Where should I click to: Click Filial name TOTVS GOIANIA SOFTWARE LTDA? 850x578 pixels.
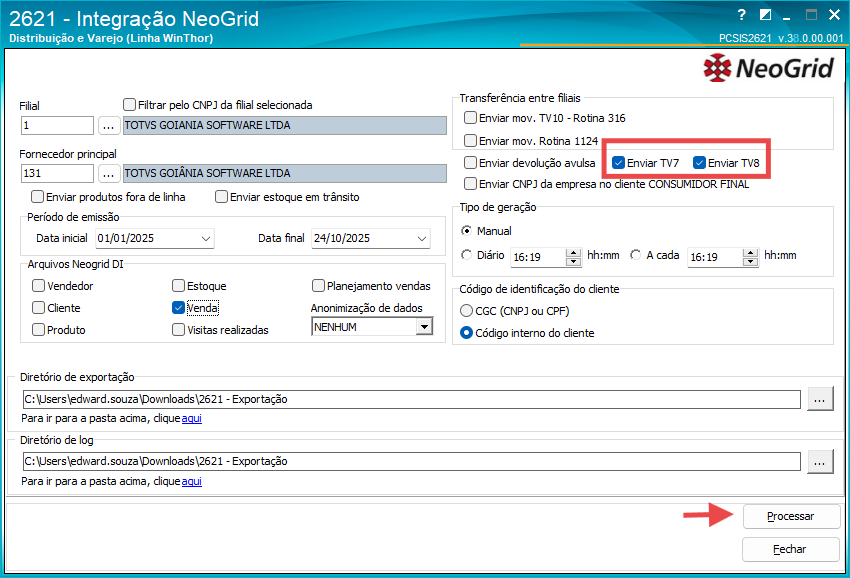pyautogui.click(x=285, y=125)
